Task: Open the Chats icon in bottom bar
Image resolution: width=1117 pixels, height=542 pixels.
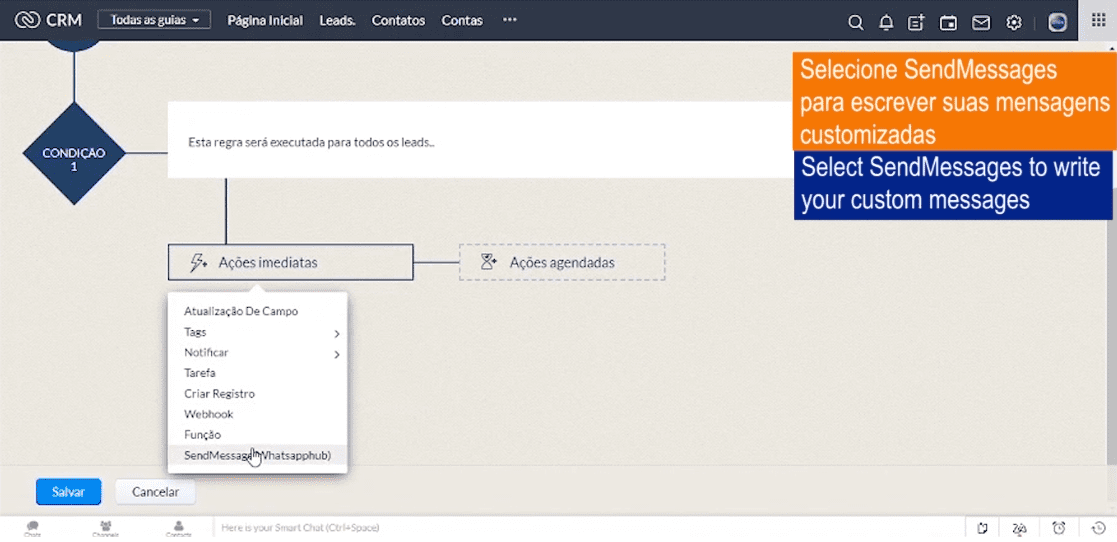Action: (x=33, y=528)
